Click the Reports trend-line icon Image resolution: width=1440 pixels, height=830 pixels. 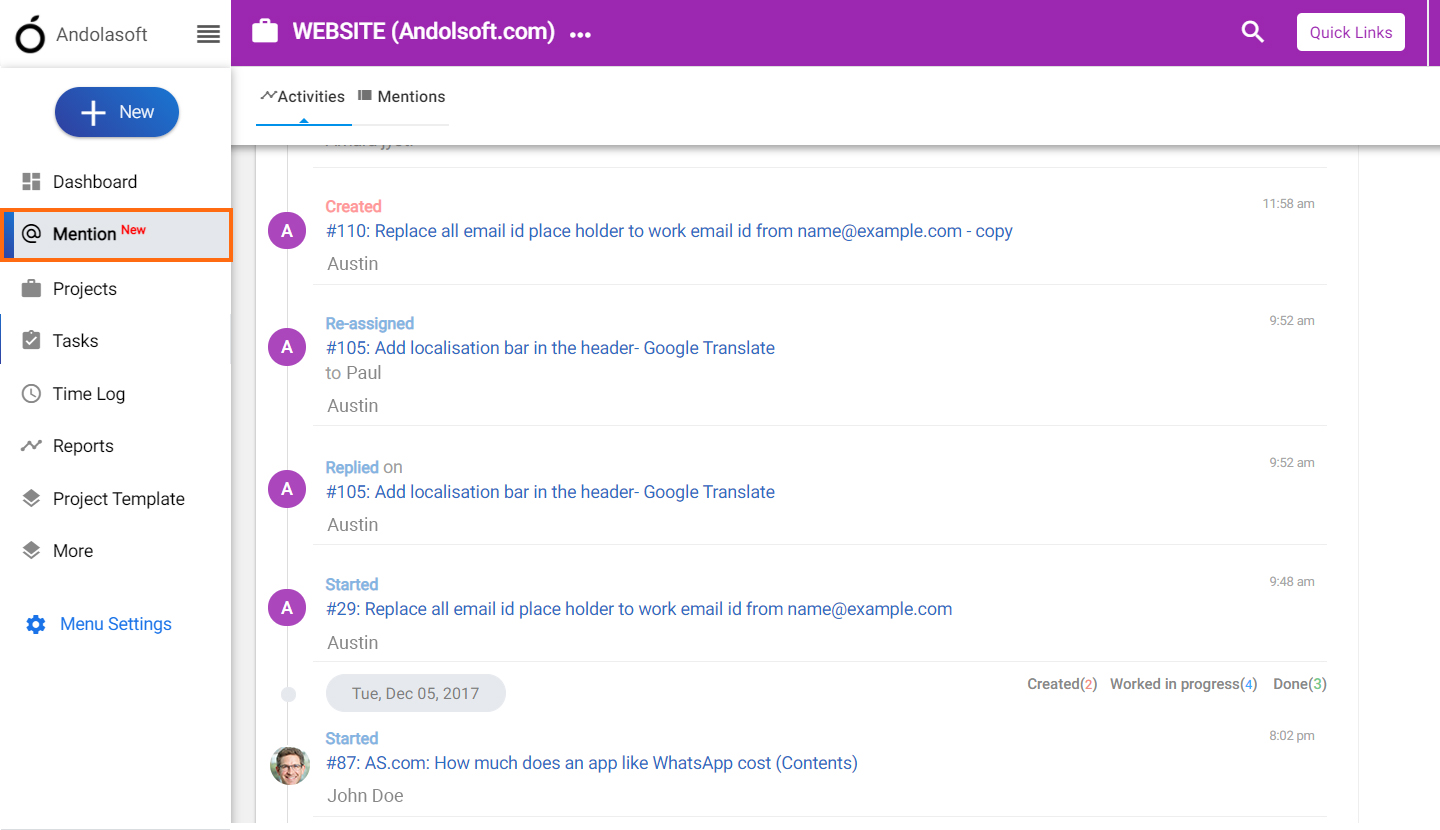point(32,446)
